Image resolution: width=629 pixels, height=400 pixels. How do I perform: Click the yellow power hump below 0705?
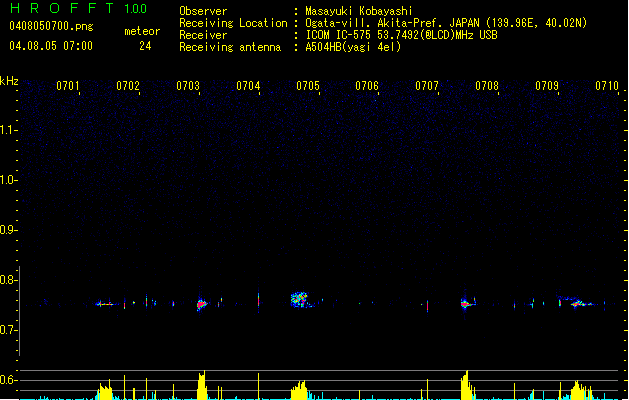(299, 390)
